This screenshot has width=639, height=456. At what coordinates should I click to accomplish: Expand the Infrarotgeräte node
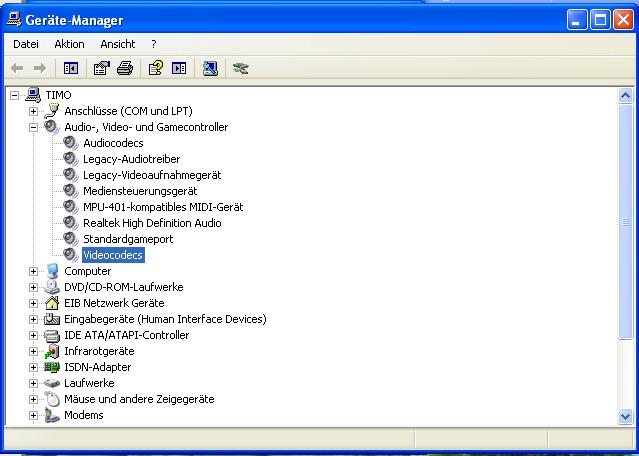point(33,351)
